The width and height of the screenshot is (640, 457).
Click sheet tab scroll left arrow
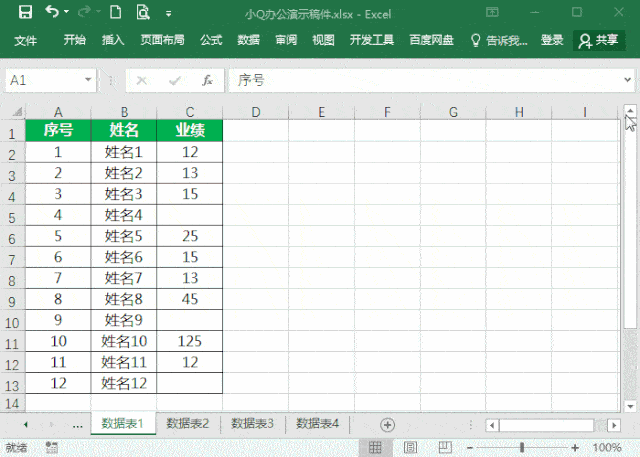[x=26, y=425]
